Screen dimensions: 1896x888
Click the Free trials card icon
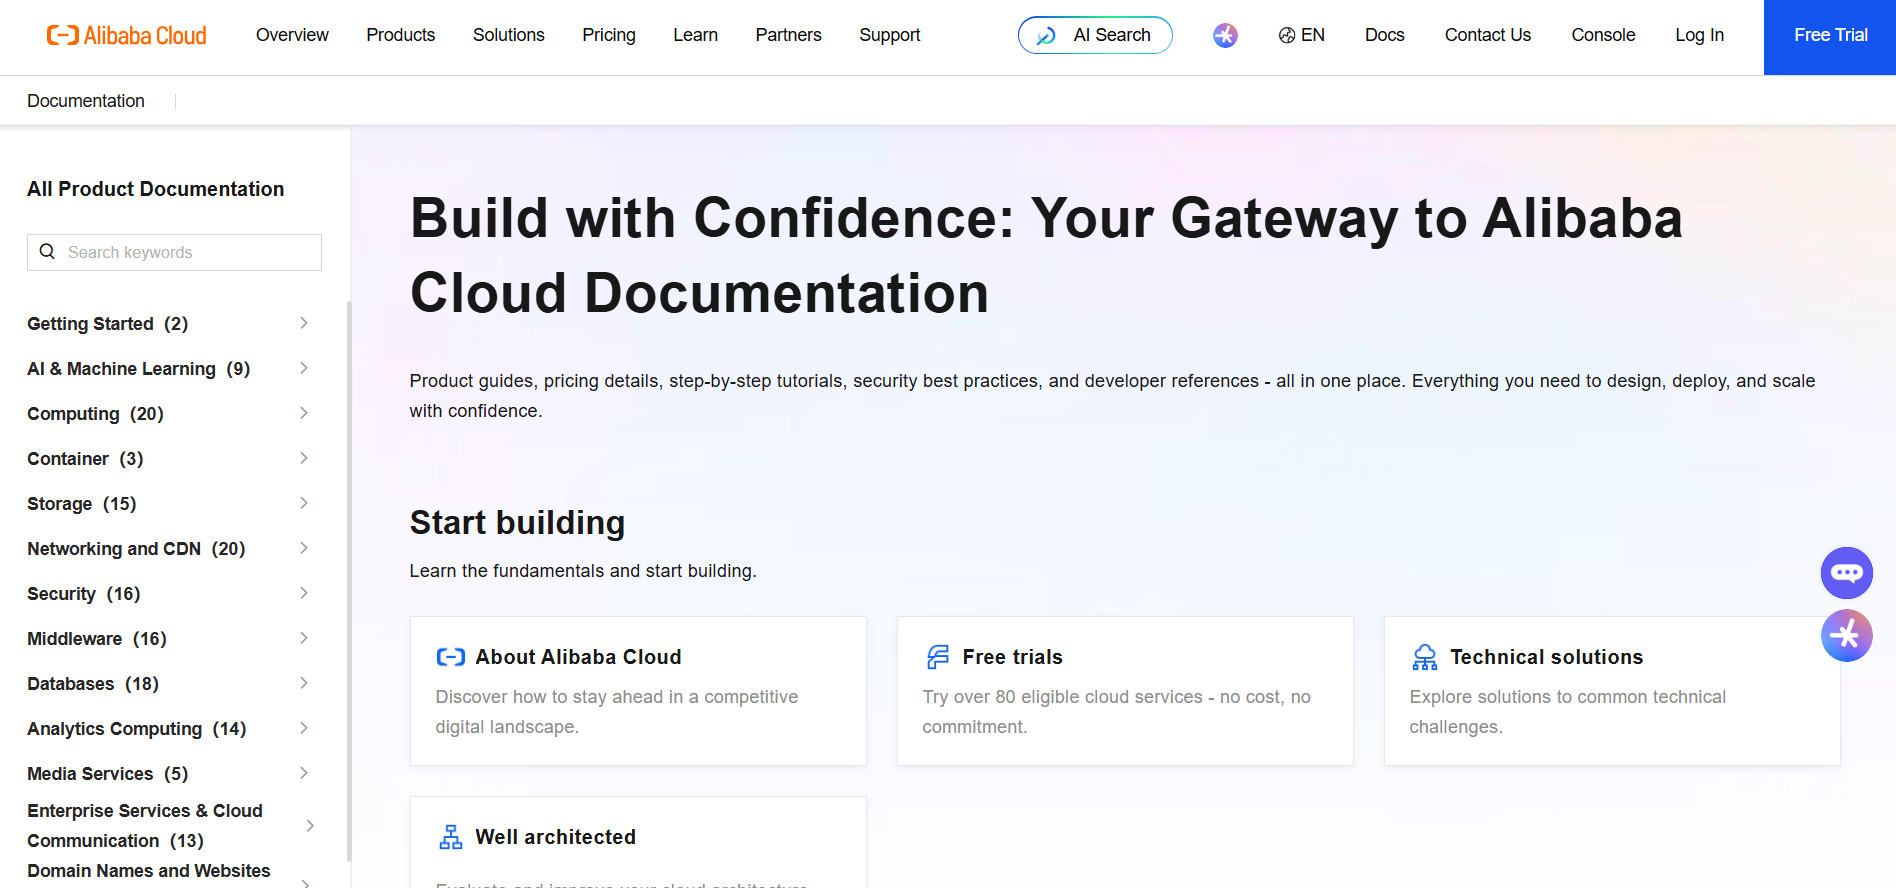(x=938, y=657)
